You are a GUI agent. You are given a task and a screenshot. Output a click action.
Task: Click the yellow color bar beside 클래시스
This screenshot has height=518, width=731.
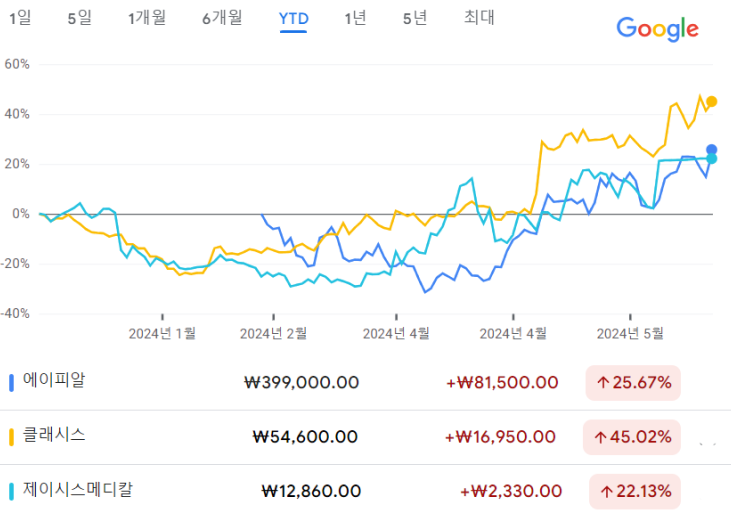tap(12, 437)
